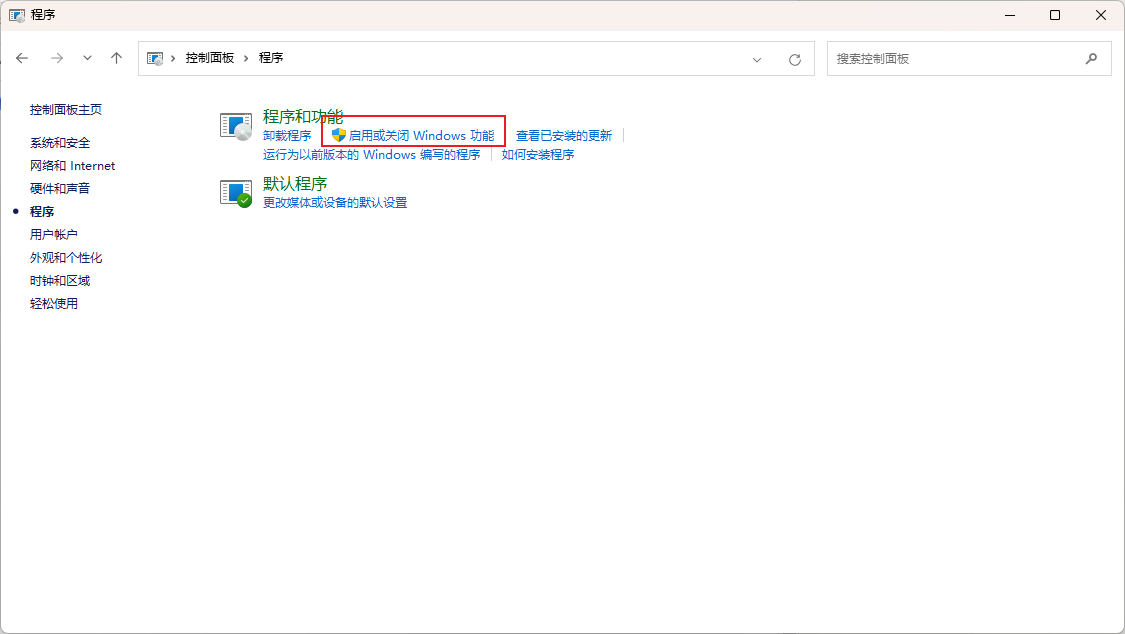
Task: Select 控制面板 breadcrumb in address bar
Action: [210, 58]
